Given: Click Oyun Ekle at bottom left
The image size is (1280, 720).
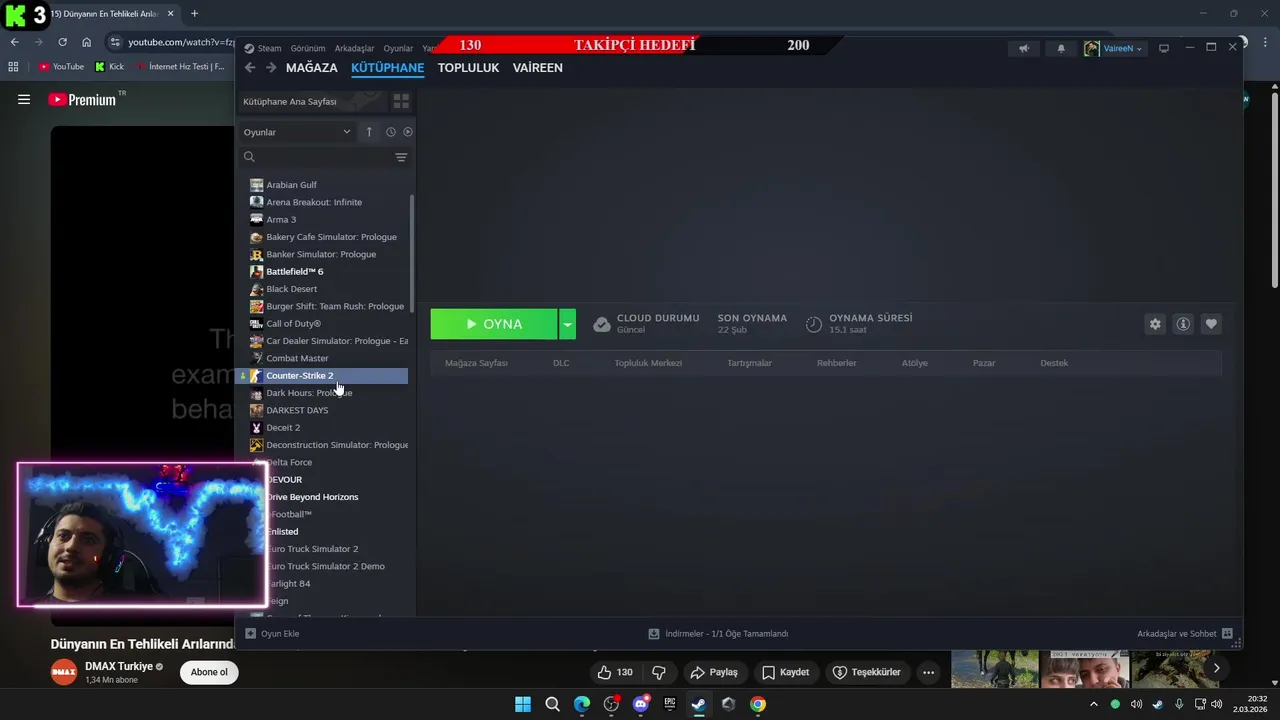Looking at the screenshot, I should pos(272,633).
